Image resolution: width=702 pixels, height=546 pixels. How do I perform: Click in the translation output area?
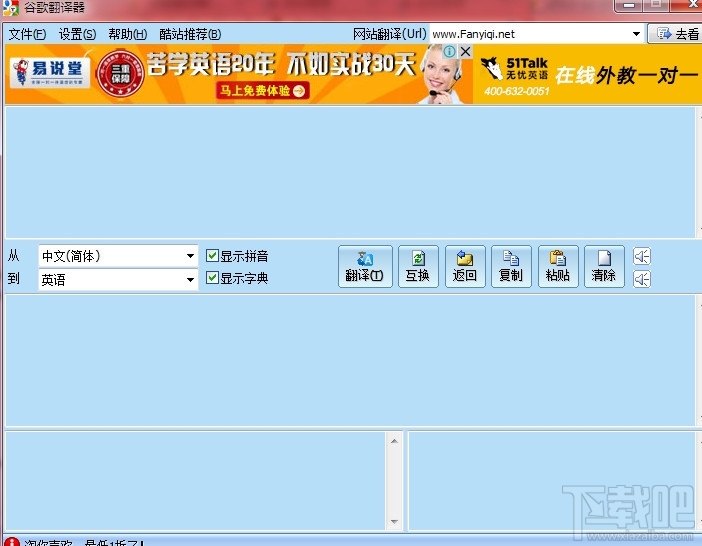tap(350, 360)
